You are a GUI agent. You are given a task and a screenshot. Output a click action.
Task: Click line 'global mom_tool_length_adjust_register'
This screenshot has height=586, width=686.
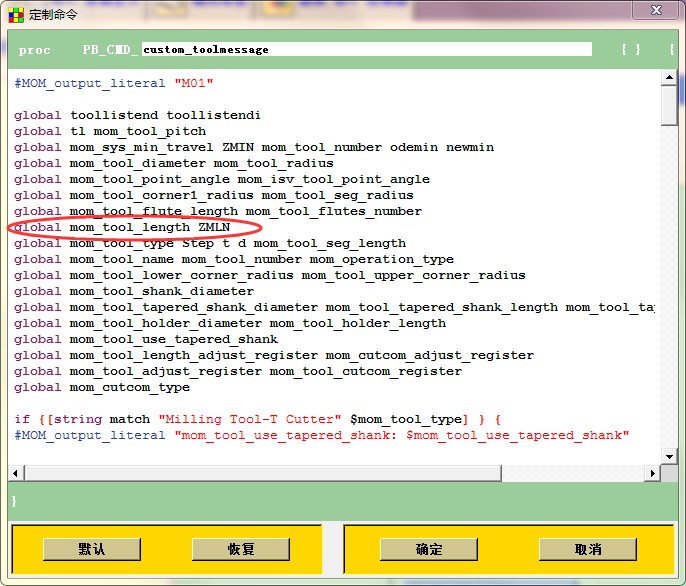[x=274, y=355]
